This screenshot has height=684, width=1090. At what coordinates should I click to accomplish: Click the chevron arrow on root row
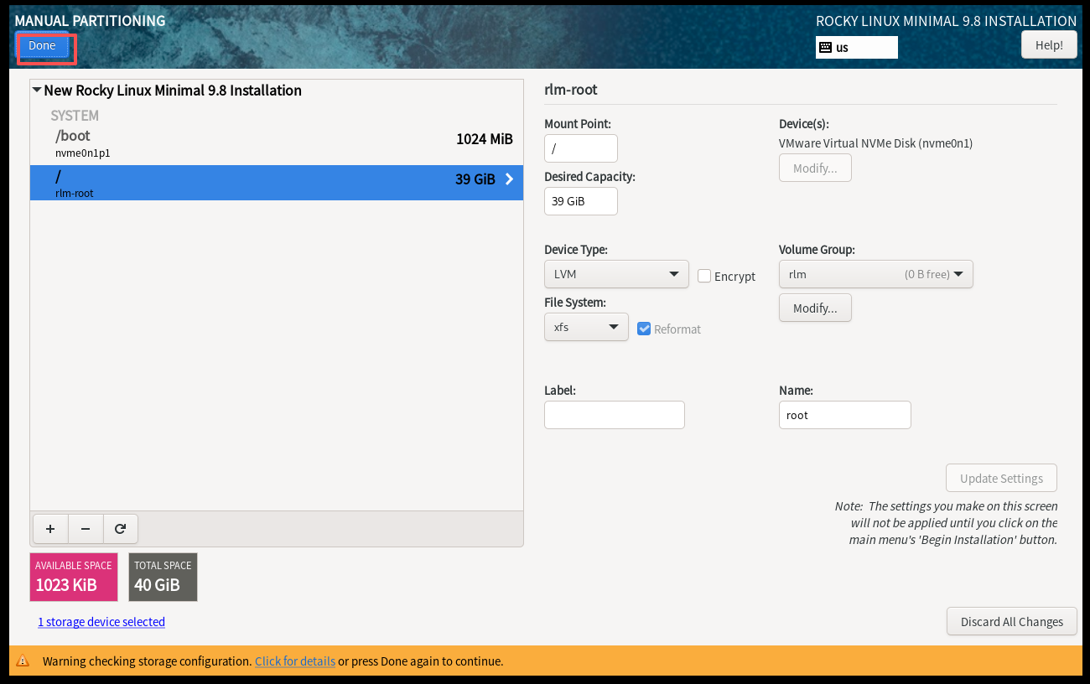coord(510,179)
